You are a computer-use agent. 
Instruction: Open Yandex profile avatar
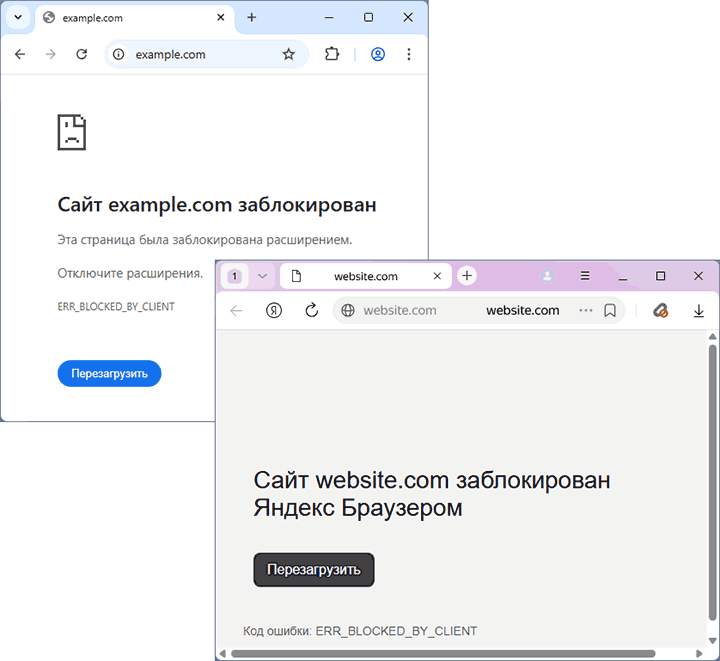[547, 275]
